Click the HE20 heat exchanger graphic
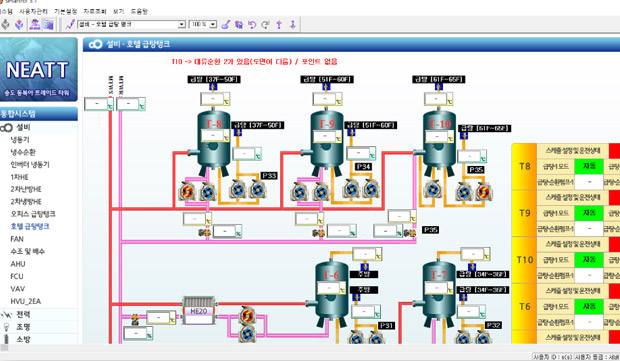This screenshot has height=361, width=620. [199, 311]
